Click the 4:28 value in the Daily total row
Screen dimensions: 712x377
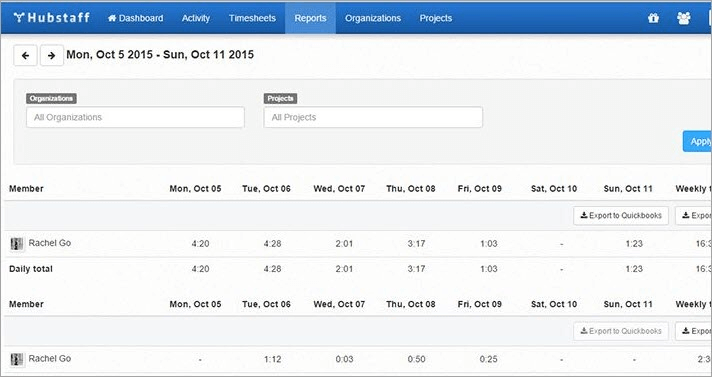[x=272, y=269]
